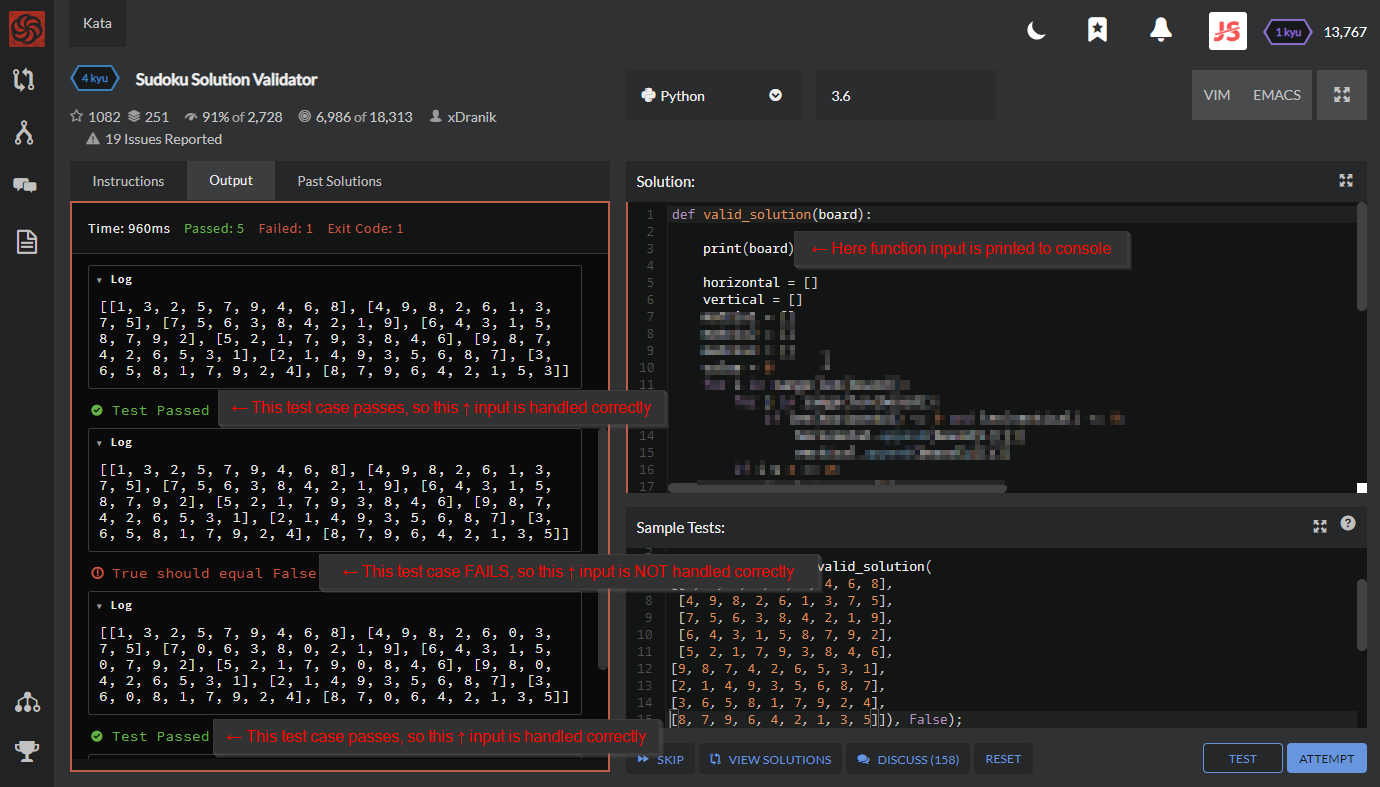
Task: Open the JS user profile avatar
Action: (x=1228, y=31)
